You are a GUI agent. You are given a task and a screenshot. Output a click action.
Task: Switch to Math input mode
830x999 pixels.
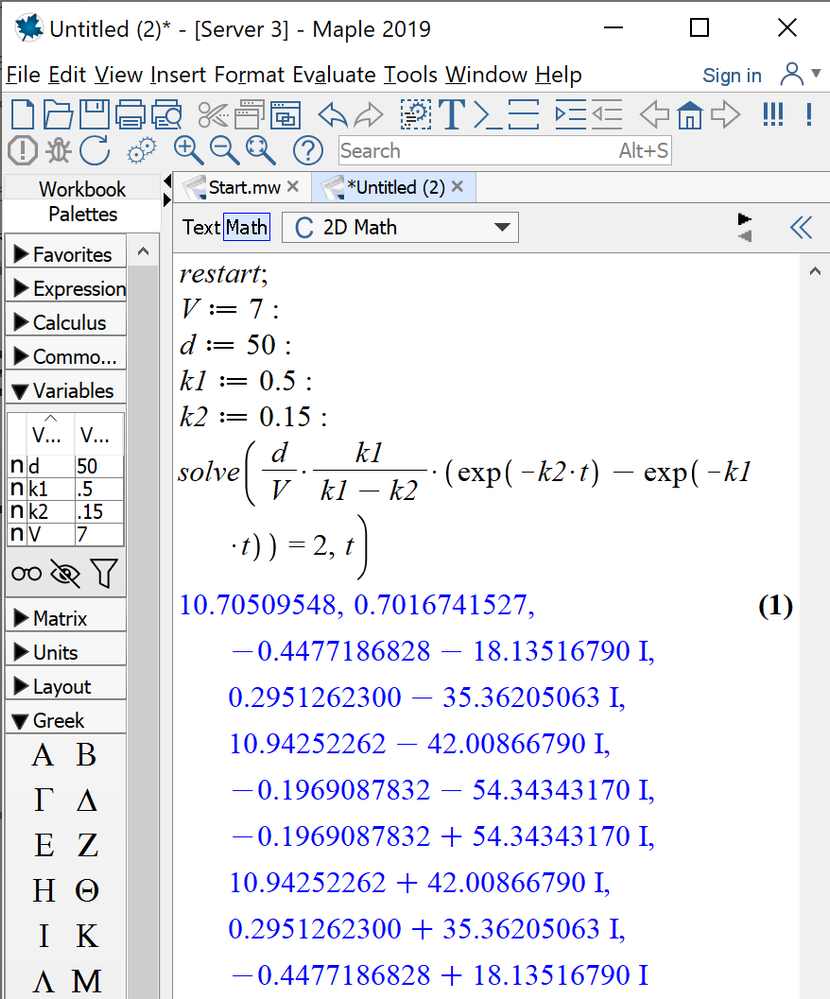pos(247,227)
